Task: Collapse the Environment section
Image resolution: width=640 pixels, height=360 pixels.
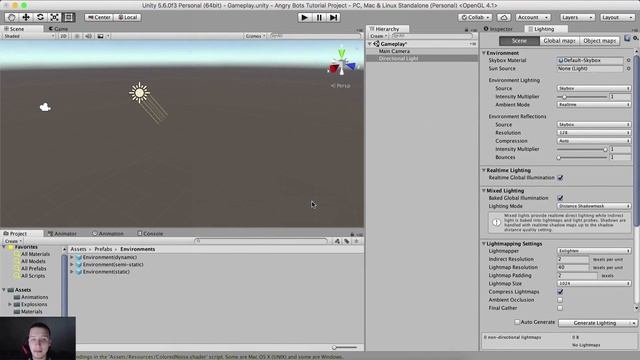Action: (484, 53)
